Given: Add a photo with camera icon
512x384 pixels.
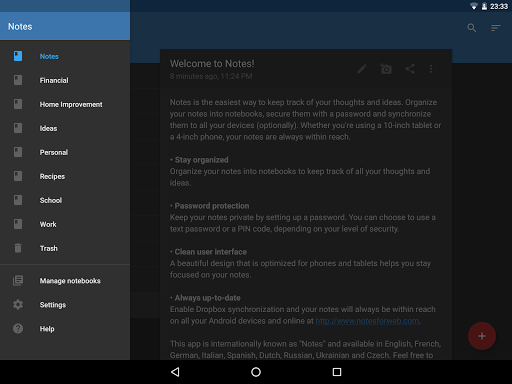Looking at the screenshot, I should point(386,69).
